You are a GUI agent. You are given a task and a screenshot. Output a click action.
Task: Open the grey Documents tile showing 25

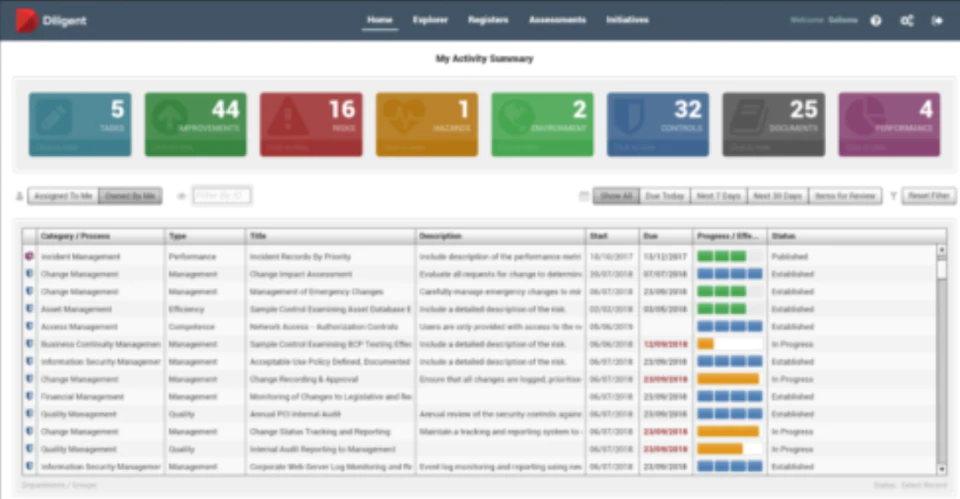pos(773,124)
